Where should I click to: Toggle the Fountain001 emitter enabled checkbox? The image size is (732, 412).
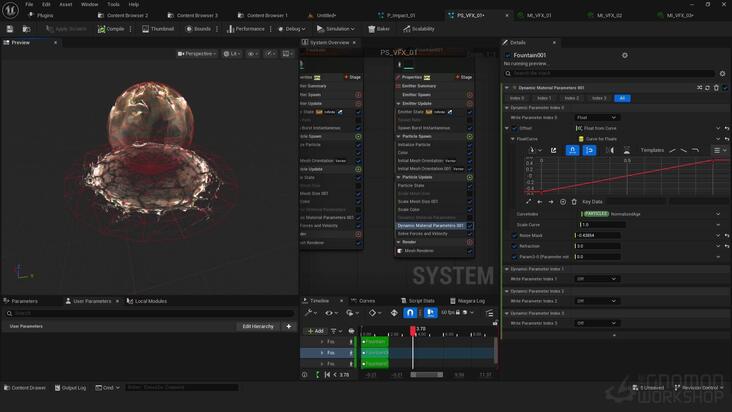(x=508, y=55)
